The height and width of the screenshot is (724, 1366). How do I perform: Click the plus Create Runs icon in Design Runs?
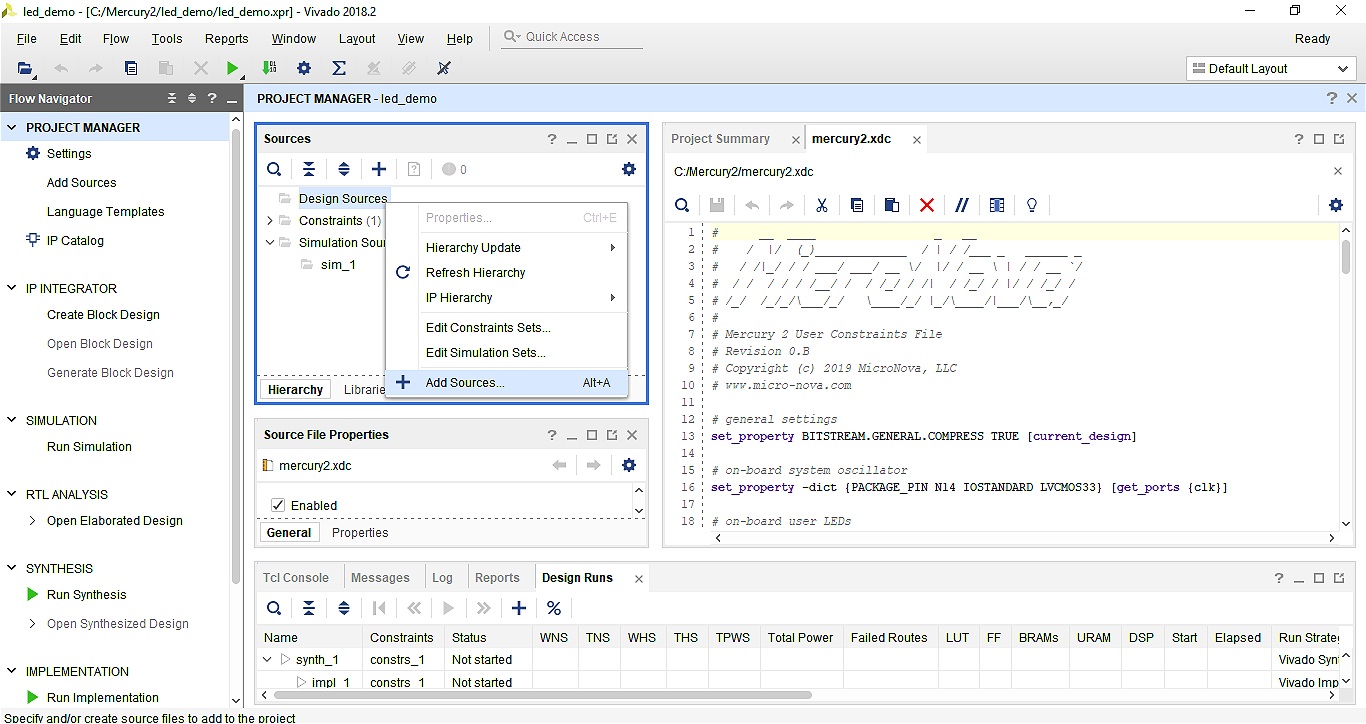click(x=519, y=608)
